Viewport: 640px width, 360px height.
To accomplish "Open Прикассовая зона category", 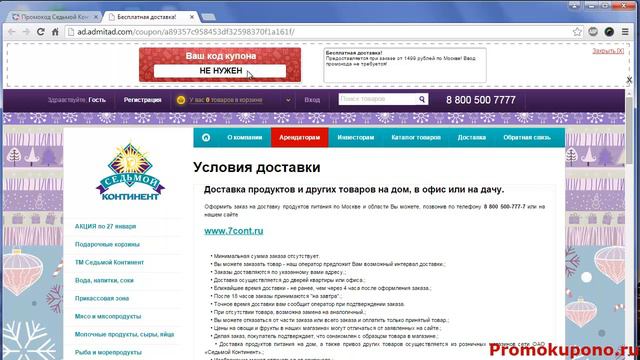I will click(102, 298).
